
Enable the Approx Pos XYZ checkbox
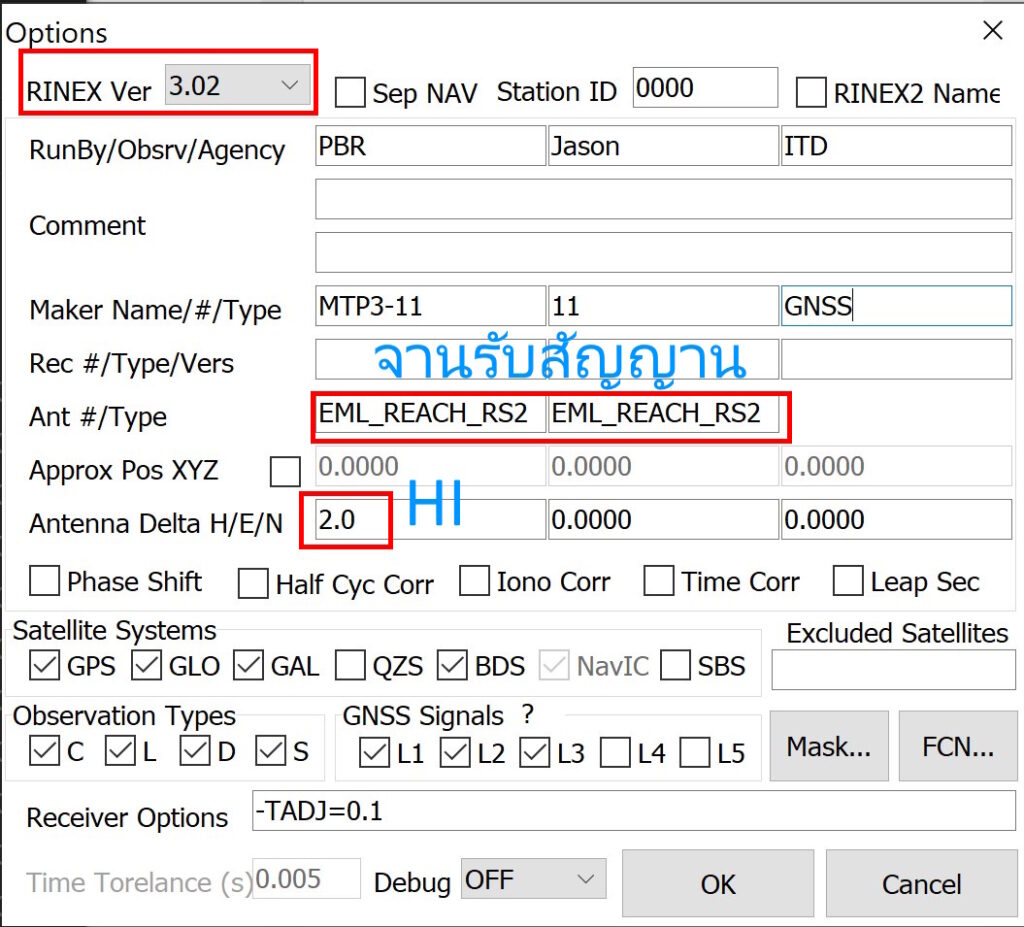coord(285,471)
